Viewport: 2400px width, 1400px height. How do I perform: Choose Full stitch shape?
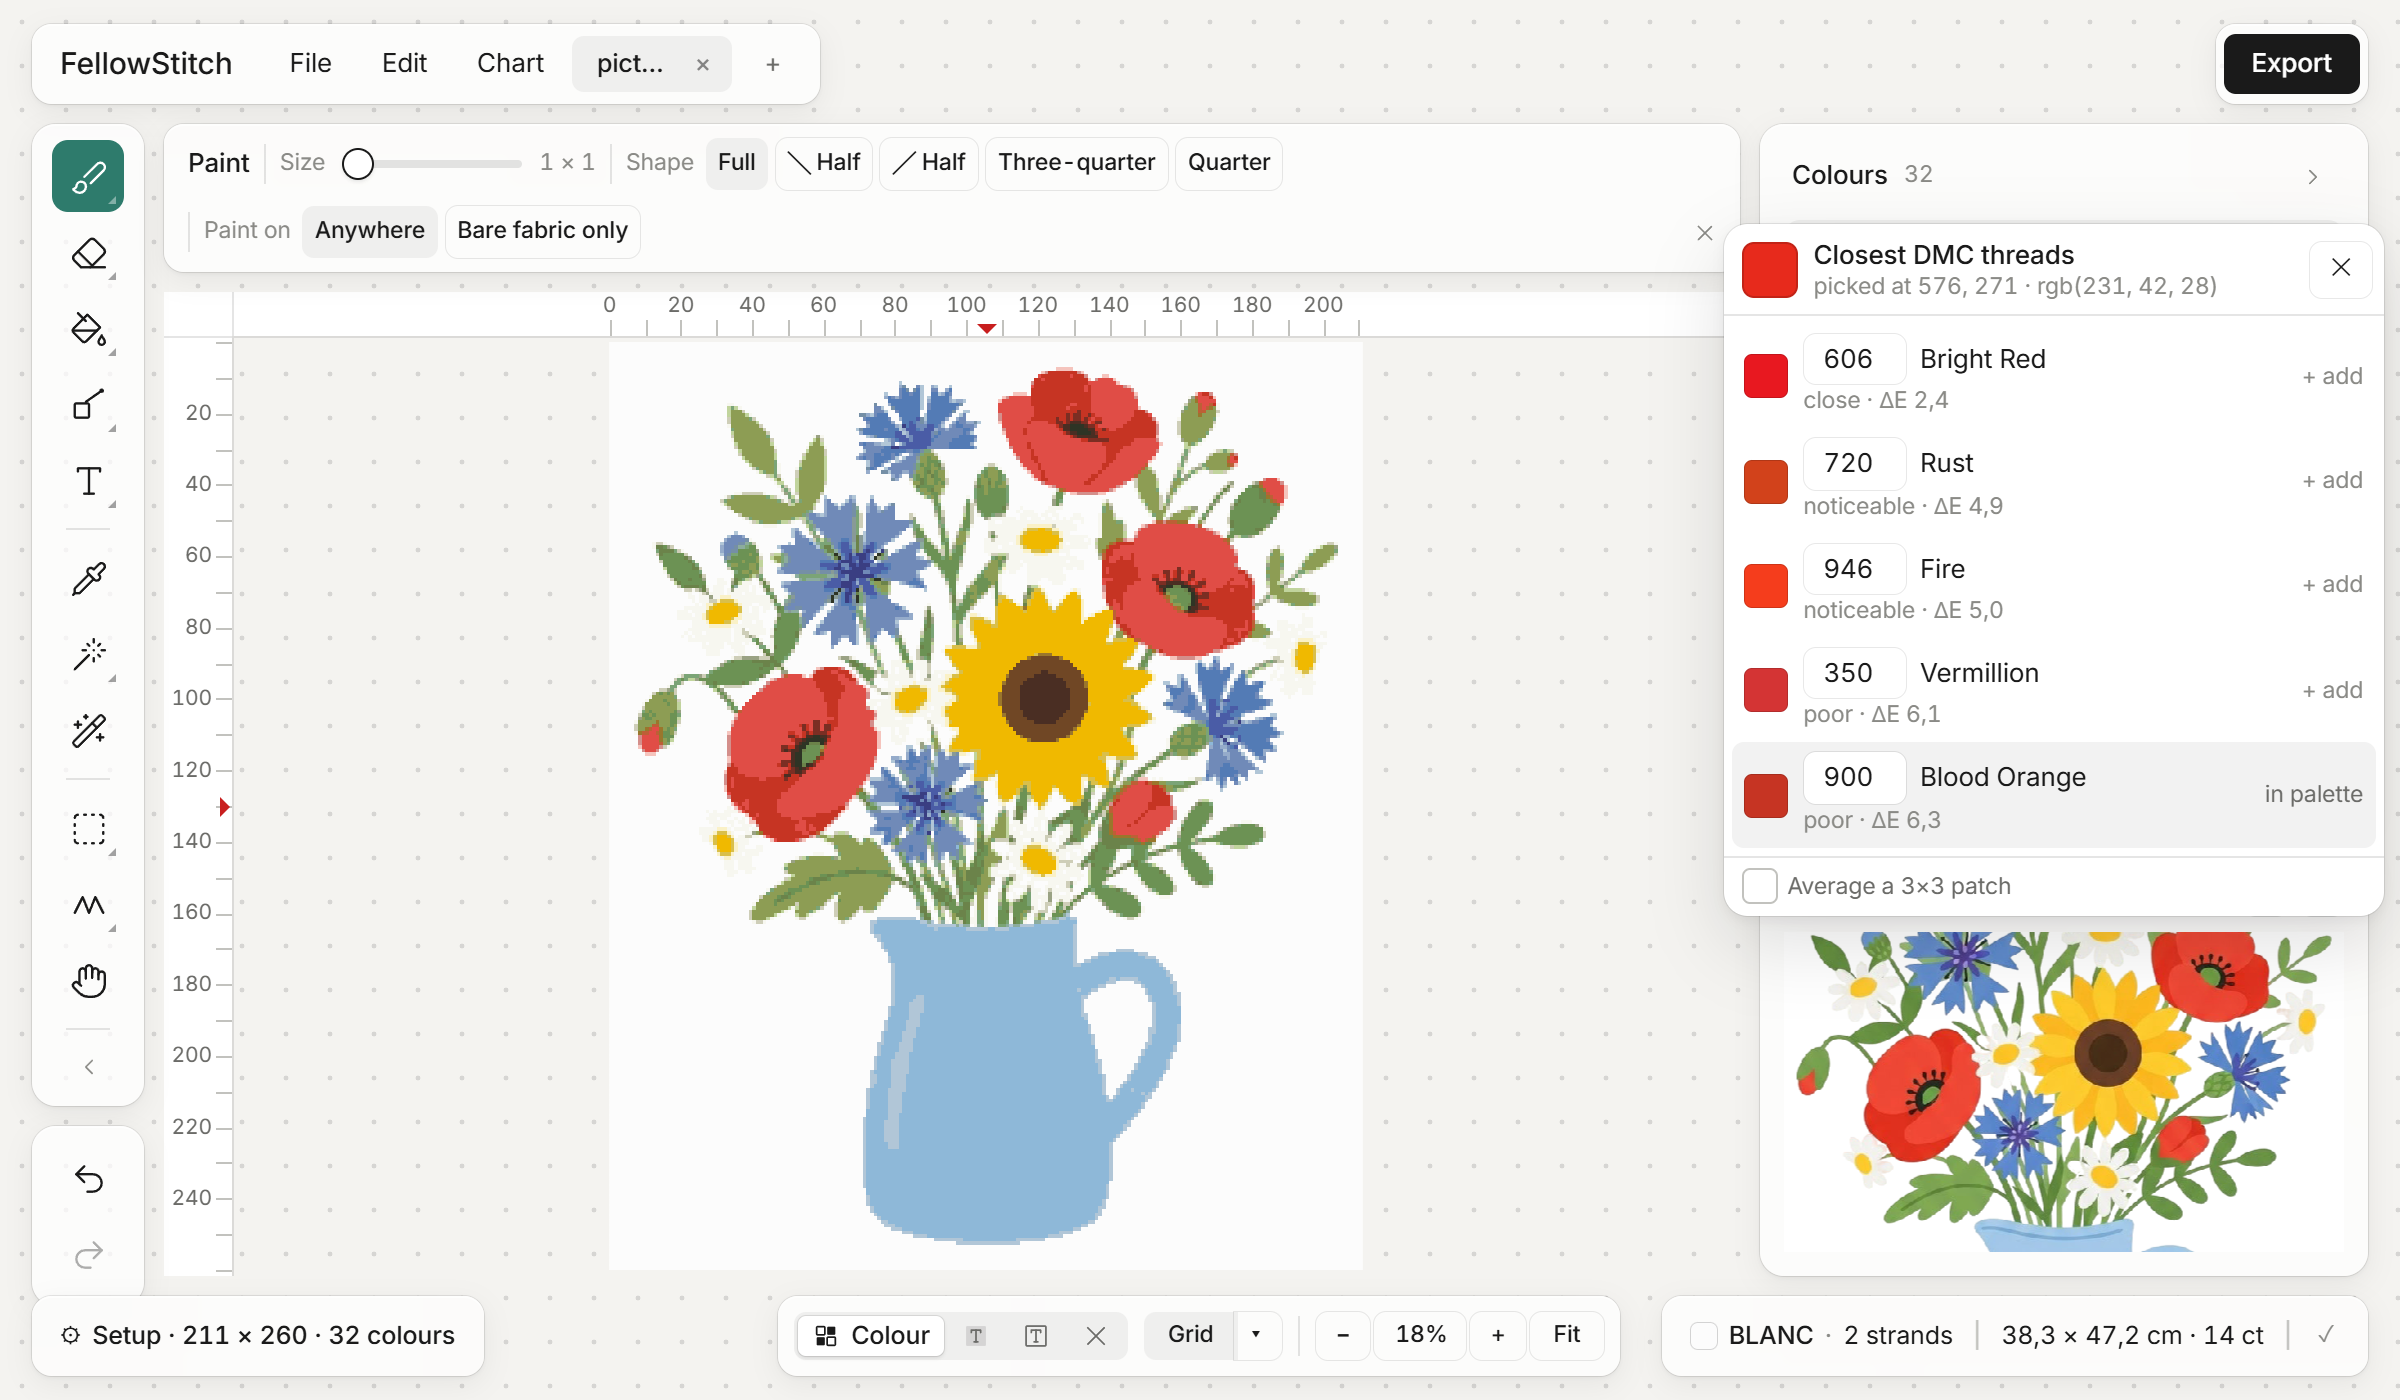(736, 163)
